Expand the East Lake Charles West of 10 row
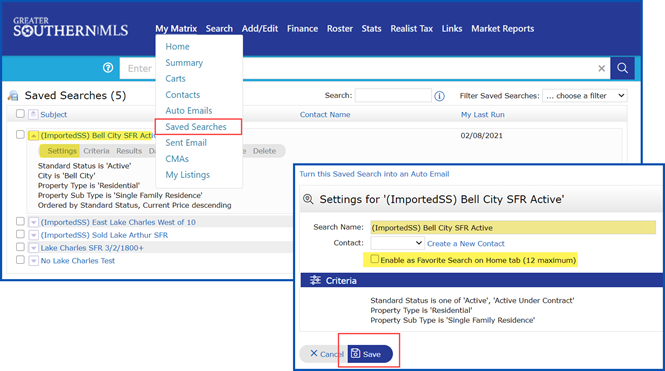Viewport: 665px width, 371px height. [x=34, y=222]
